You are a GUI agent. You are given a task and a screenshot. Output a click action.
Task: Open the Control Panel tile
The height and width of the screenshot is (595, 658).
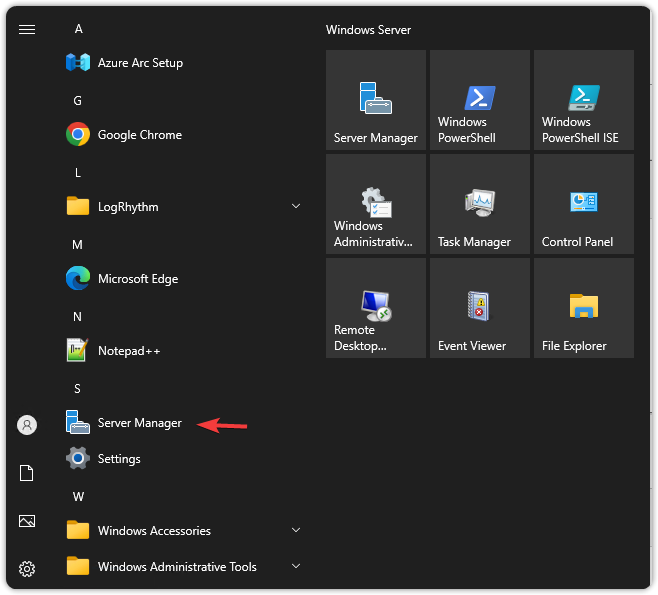point(584,204)
